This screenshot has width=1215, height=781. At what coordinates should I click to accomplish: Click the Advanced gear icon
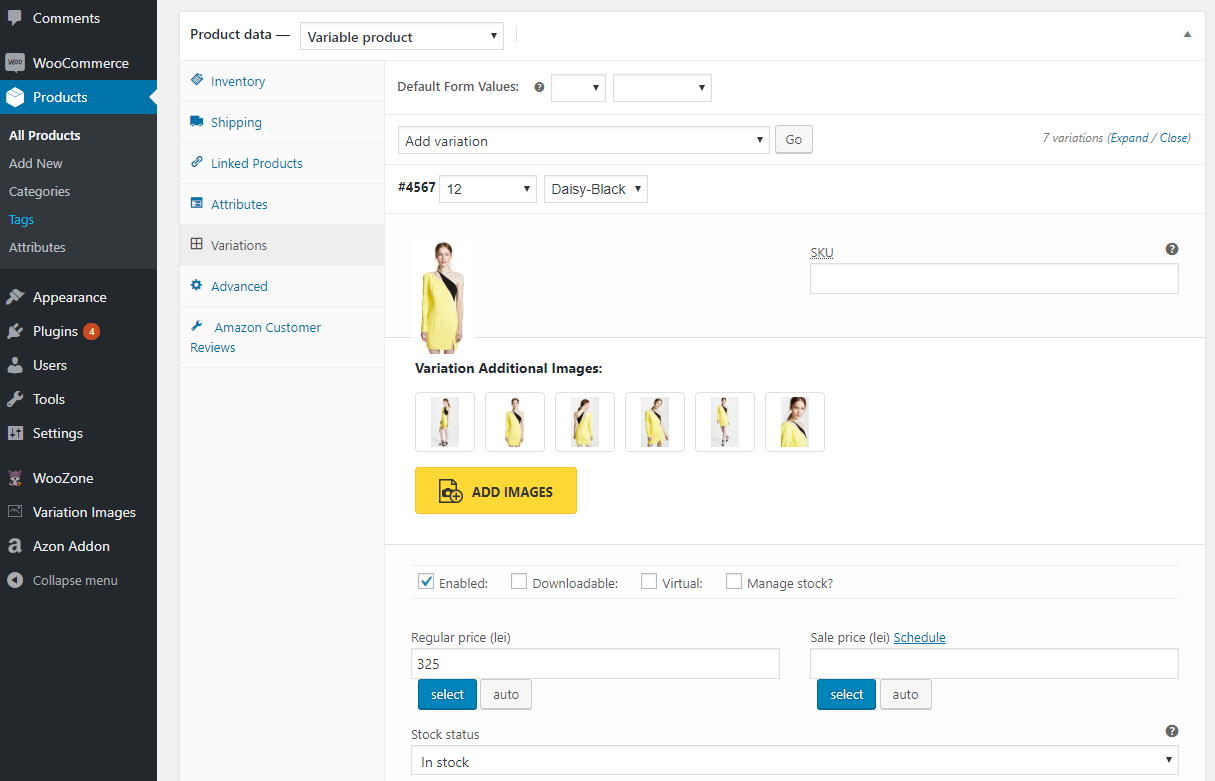197,286
